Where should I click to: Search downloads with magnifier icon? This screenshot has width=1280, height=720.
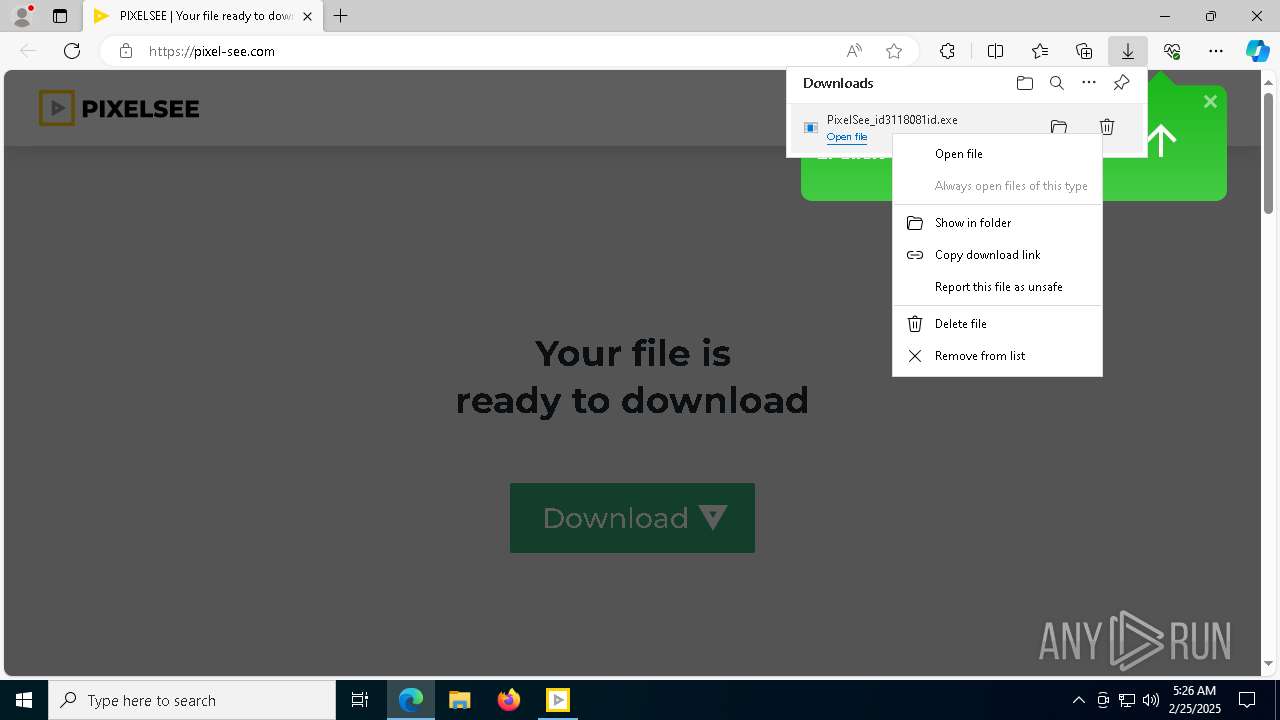[1056, 83]
